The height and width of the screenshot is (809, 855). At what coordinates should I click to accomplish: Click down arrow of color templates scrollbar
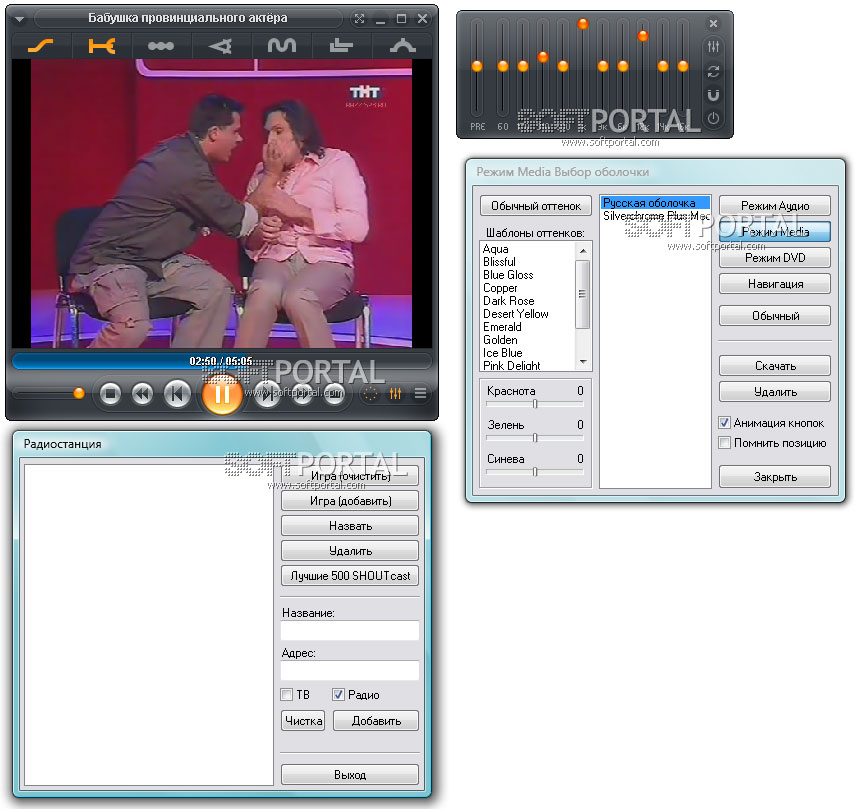[x=583, y=362]
